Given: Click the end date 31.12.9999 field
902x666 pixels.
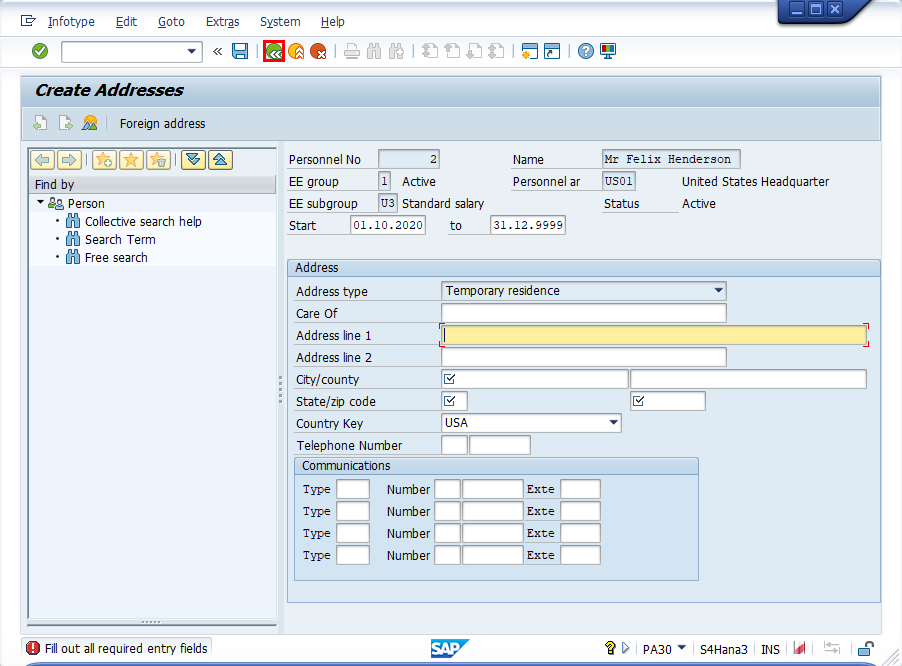Looking at the screenshot, I should (528, 225).
